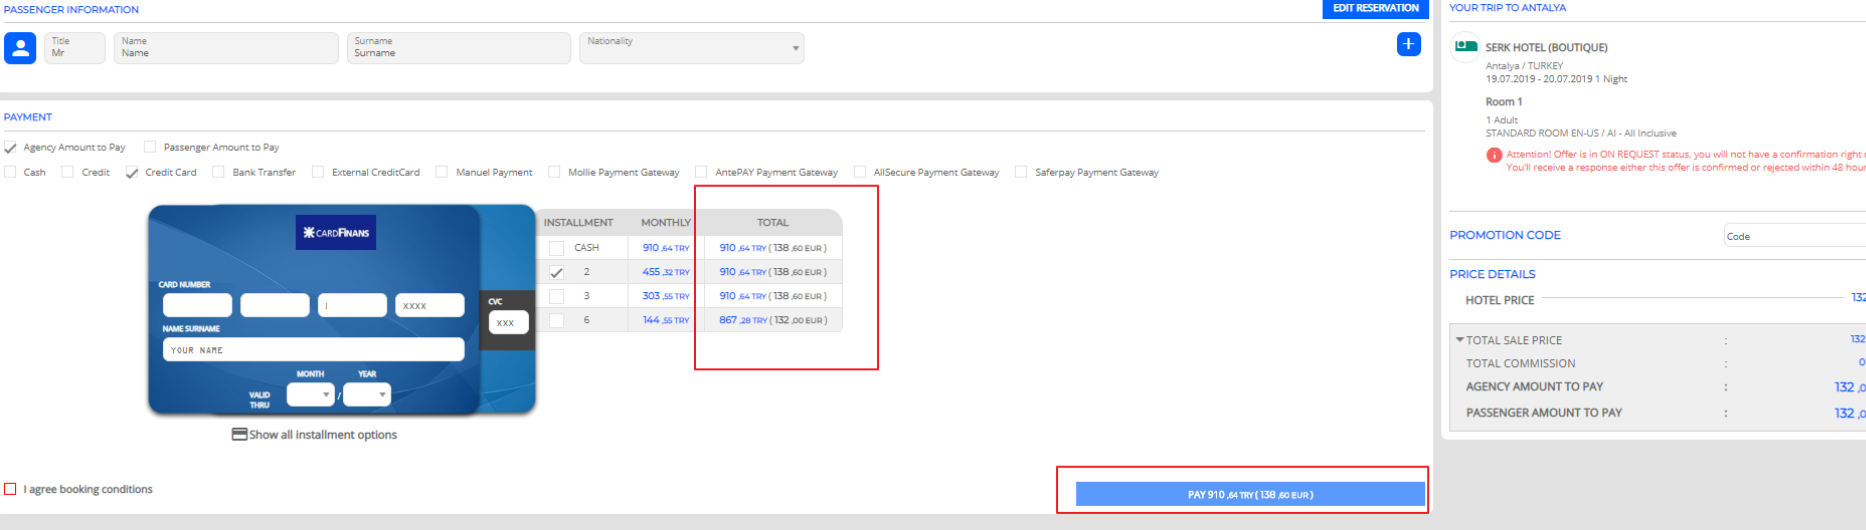
Task: Open the card expiry Month dropdown
Action: [x=310, y=395]
